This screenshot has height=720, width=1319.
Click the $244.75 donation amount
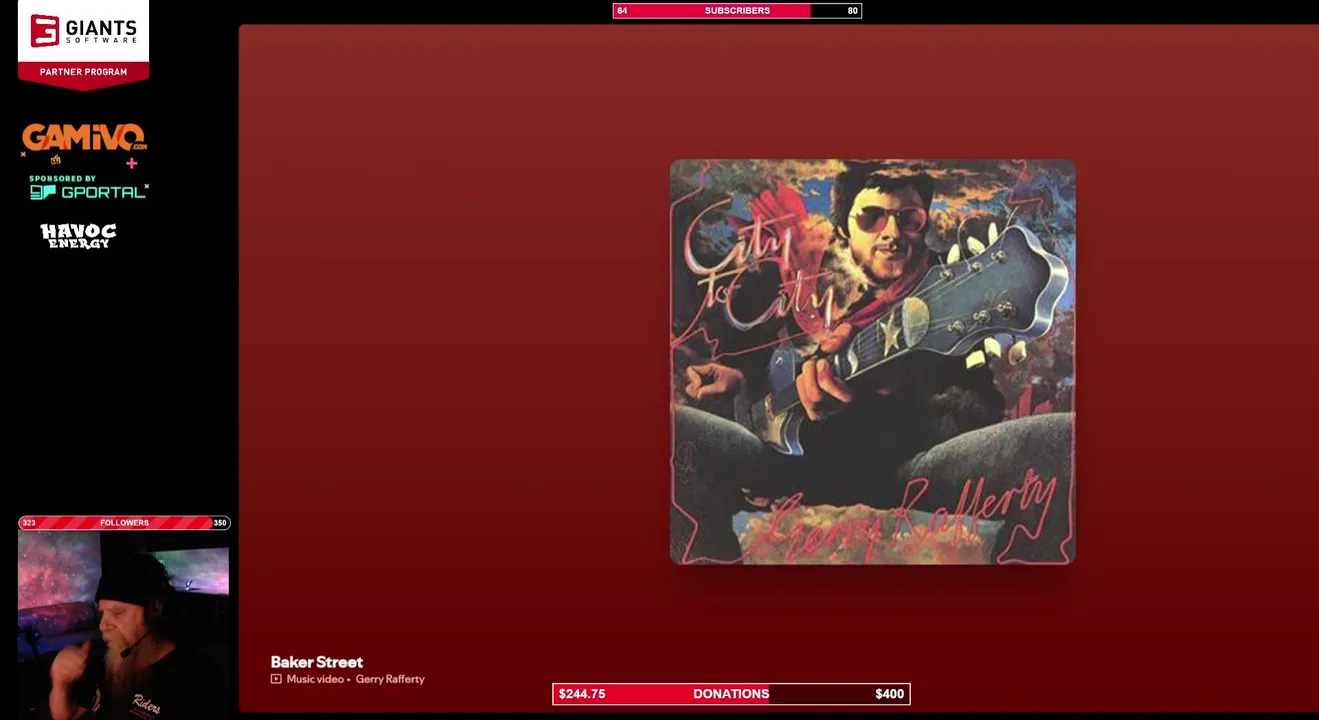click(582, 694)
